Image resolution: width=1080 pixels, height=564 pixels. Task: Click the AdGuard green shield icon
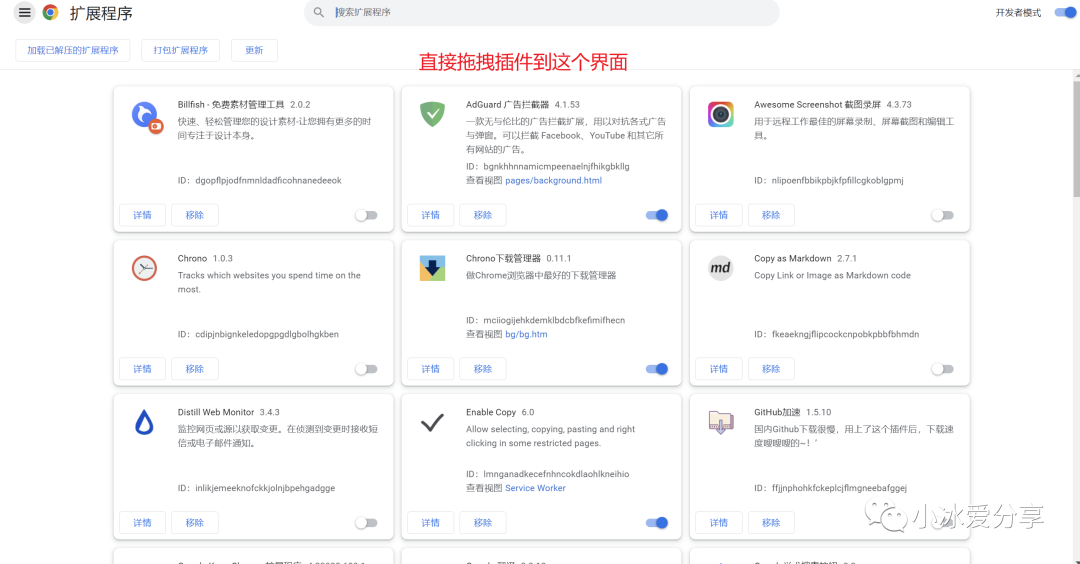tap(433, 114)
